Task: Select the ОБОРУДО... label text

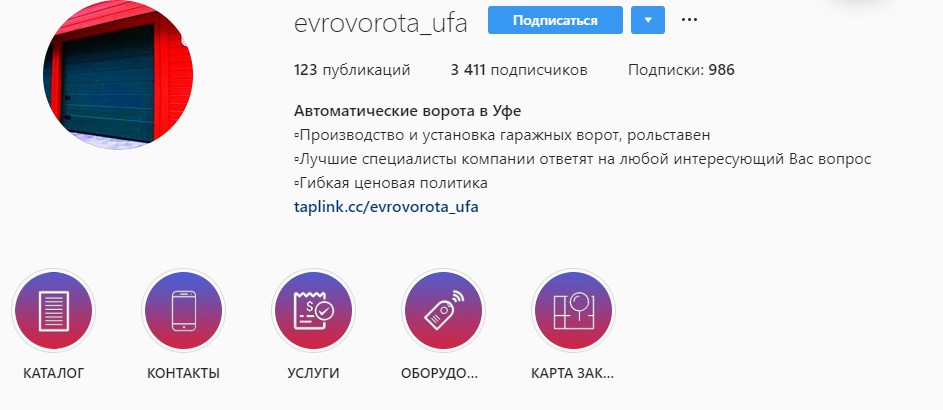Action: click(439, 373)
